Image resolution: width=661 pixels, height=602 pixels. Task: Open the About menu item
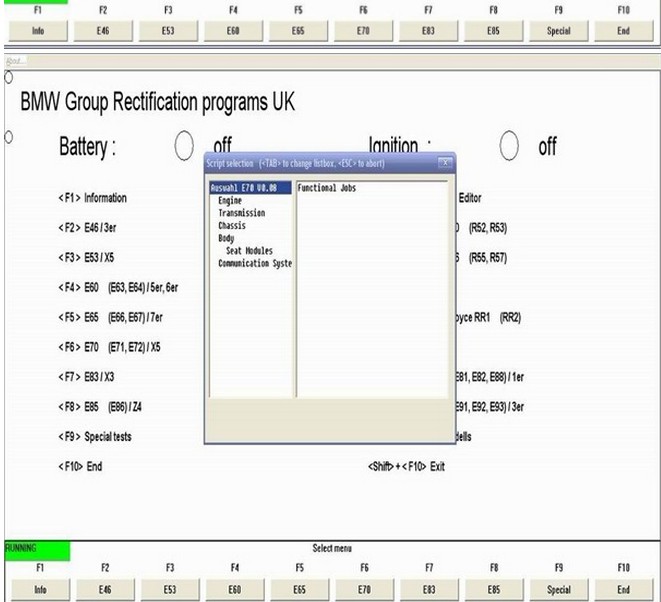click(x=16, y=62)
